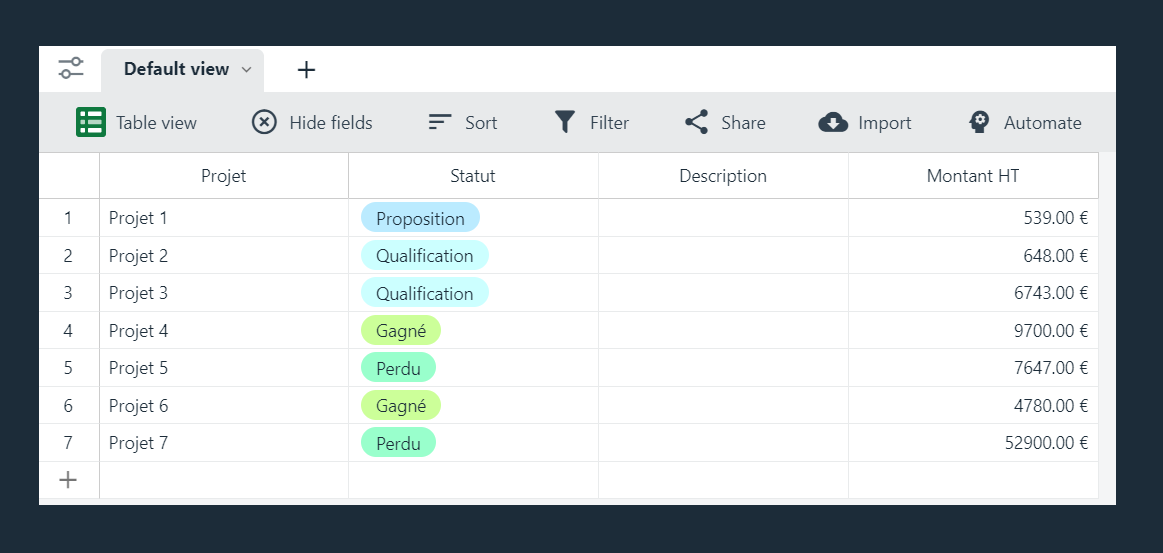
Task: Click the Hide fields circled-x icon
Action: click(x=264, y=122)
